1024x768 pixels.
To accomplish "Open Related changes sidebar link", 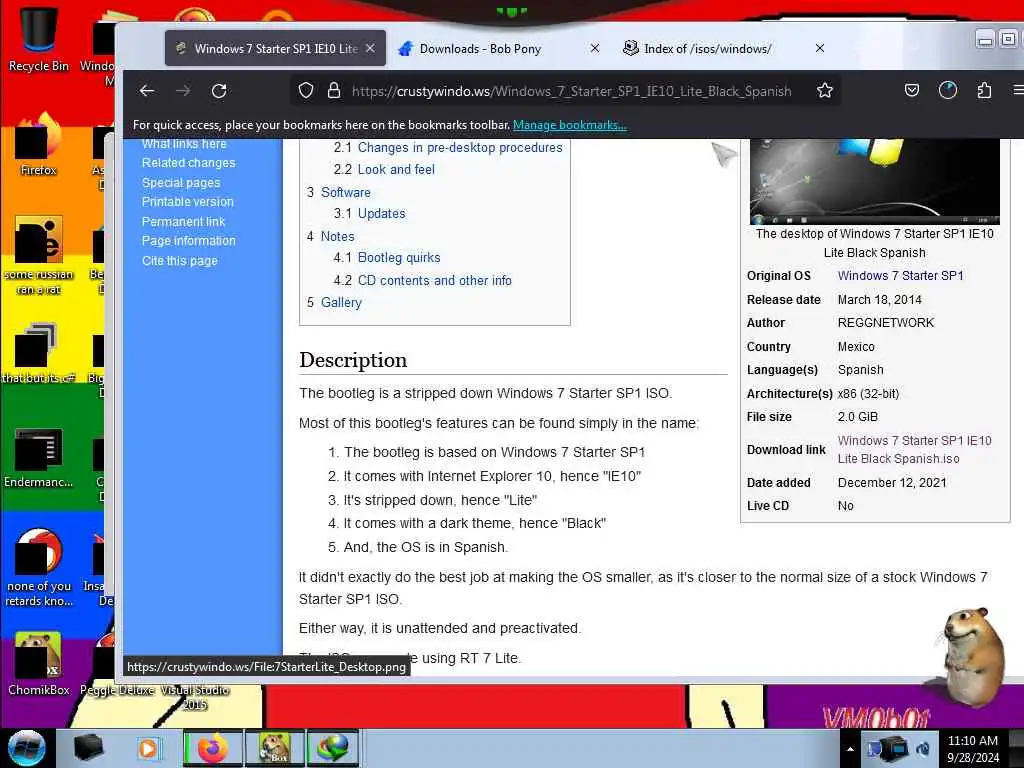I will [x=189, y=163].
